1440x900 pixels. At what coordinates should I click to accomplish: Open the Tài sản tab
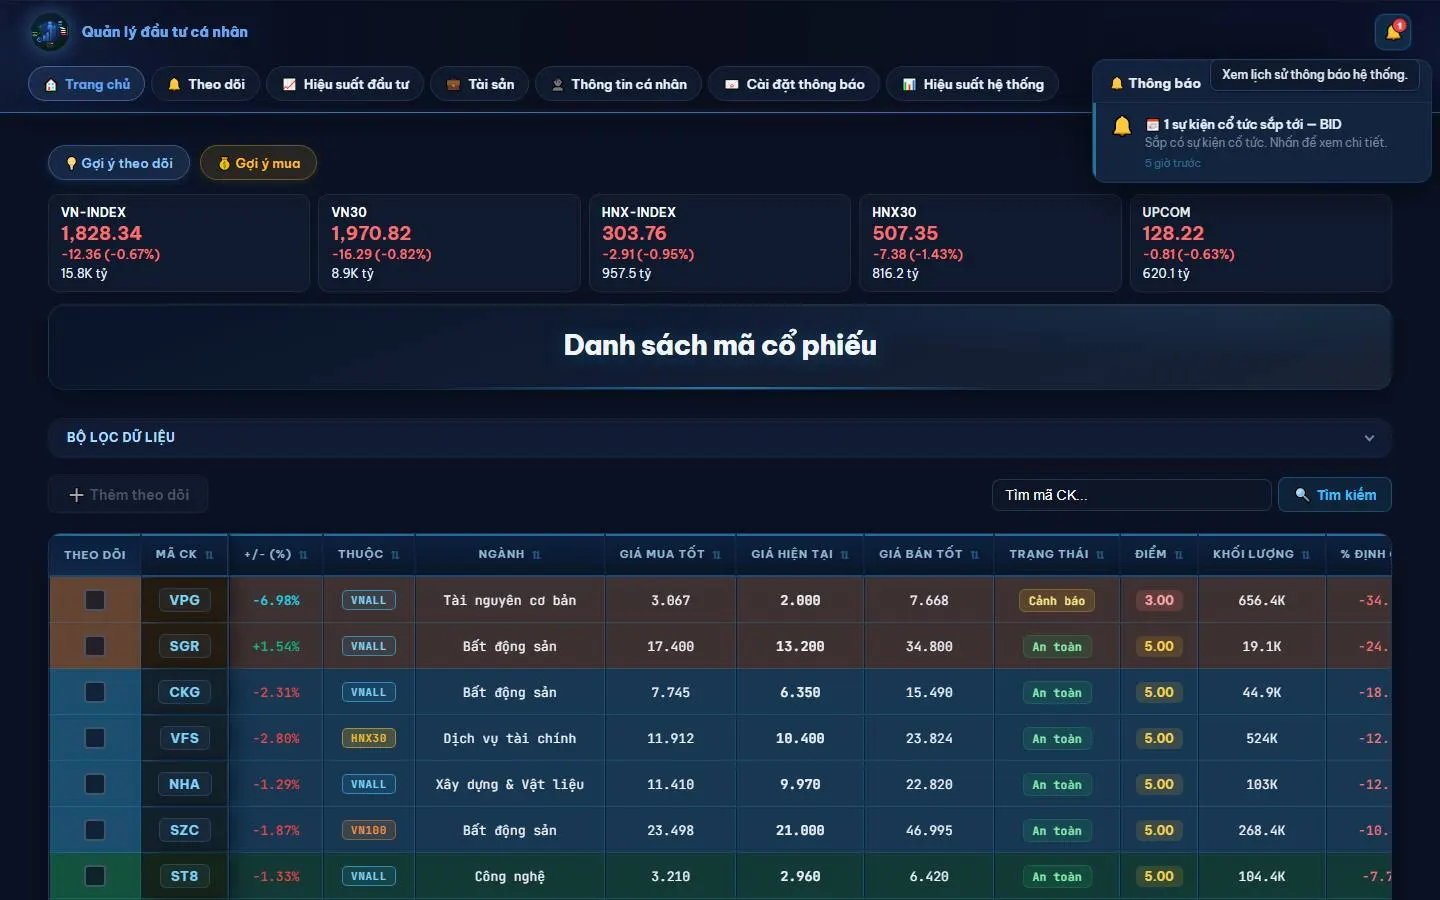point(480,84)
